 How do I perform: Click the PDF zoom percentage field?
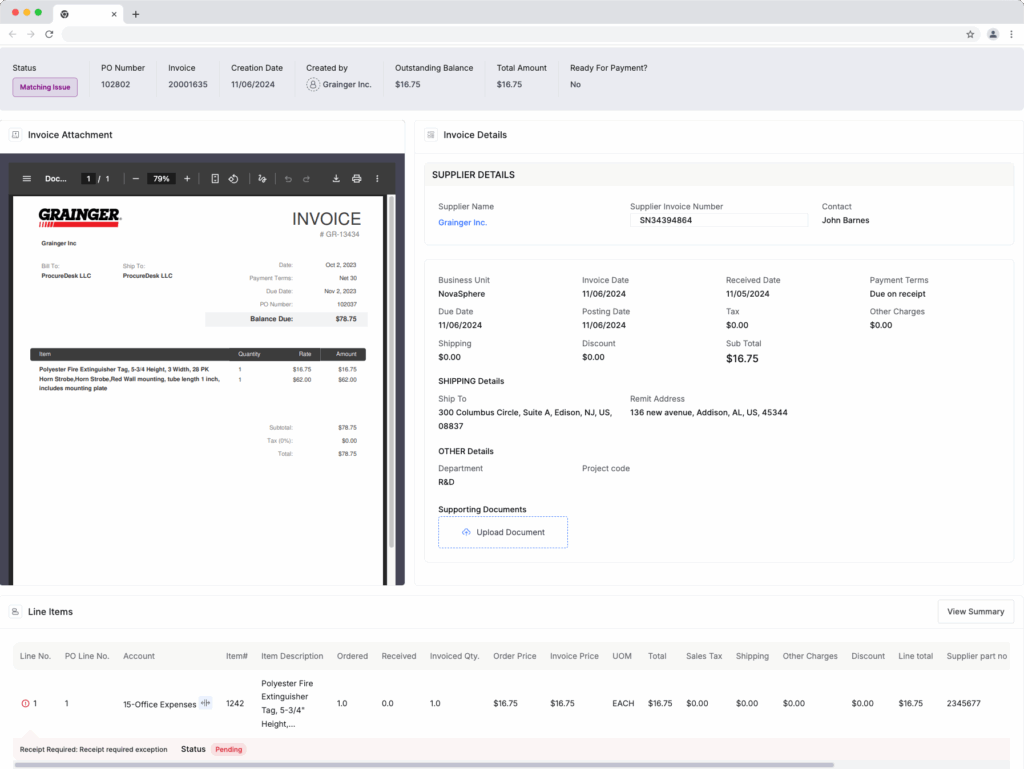coord(161,179)
